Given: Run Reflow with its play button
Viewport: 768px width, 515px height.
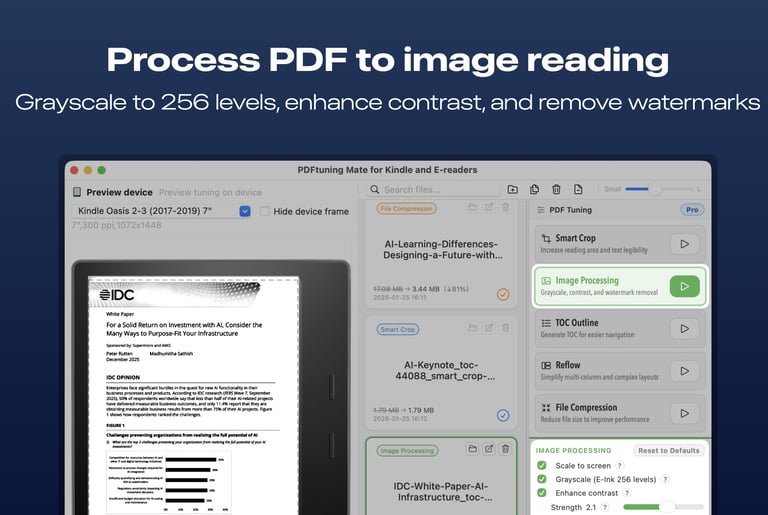Looking at the screenshot, I should 685,371.
